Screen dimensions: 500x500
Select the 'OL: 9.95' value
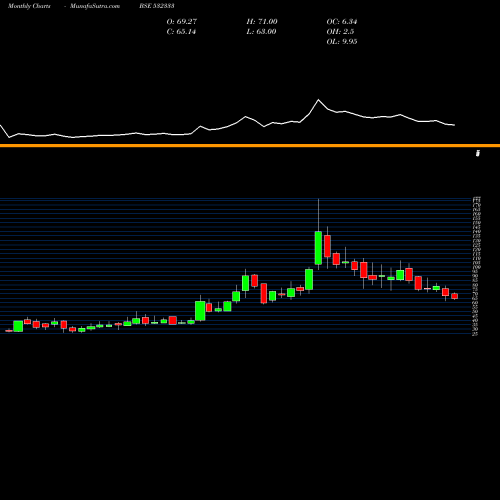click(342, 42)
